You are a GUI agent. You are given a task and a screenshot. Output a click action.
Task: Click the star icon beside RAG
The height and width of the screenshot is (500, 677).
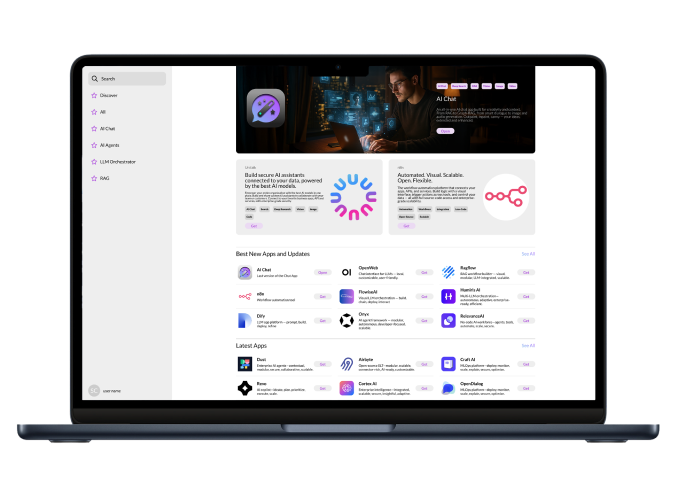point(94,178)
